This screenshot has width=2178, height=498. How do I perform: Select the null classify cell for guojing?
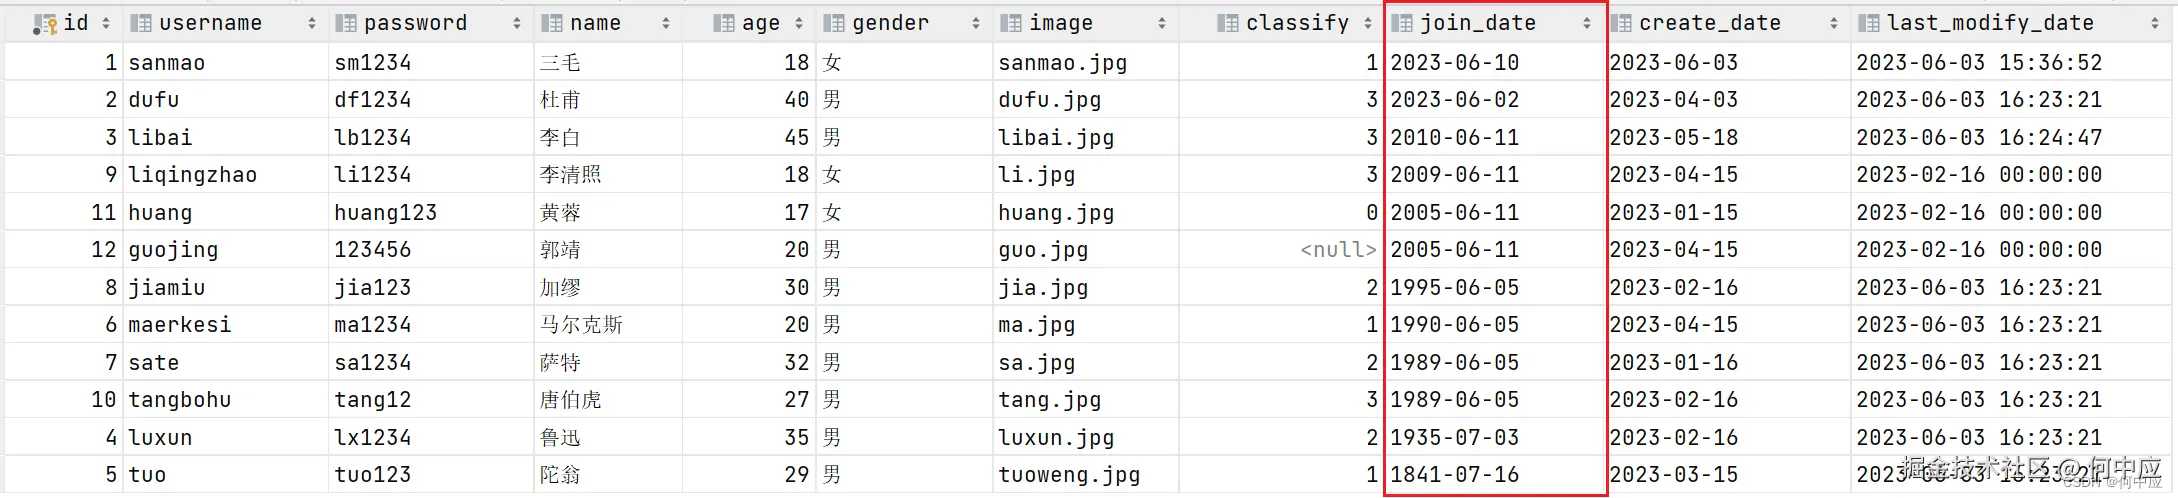click(x=1338, y=250)
